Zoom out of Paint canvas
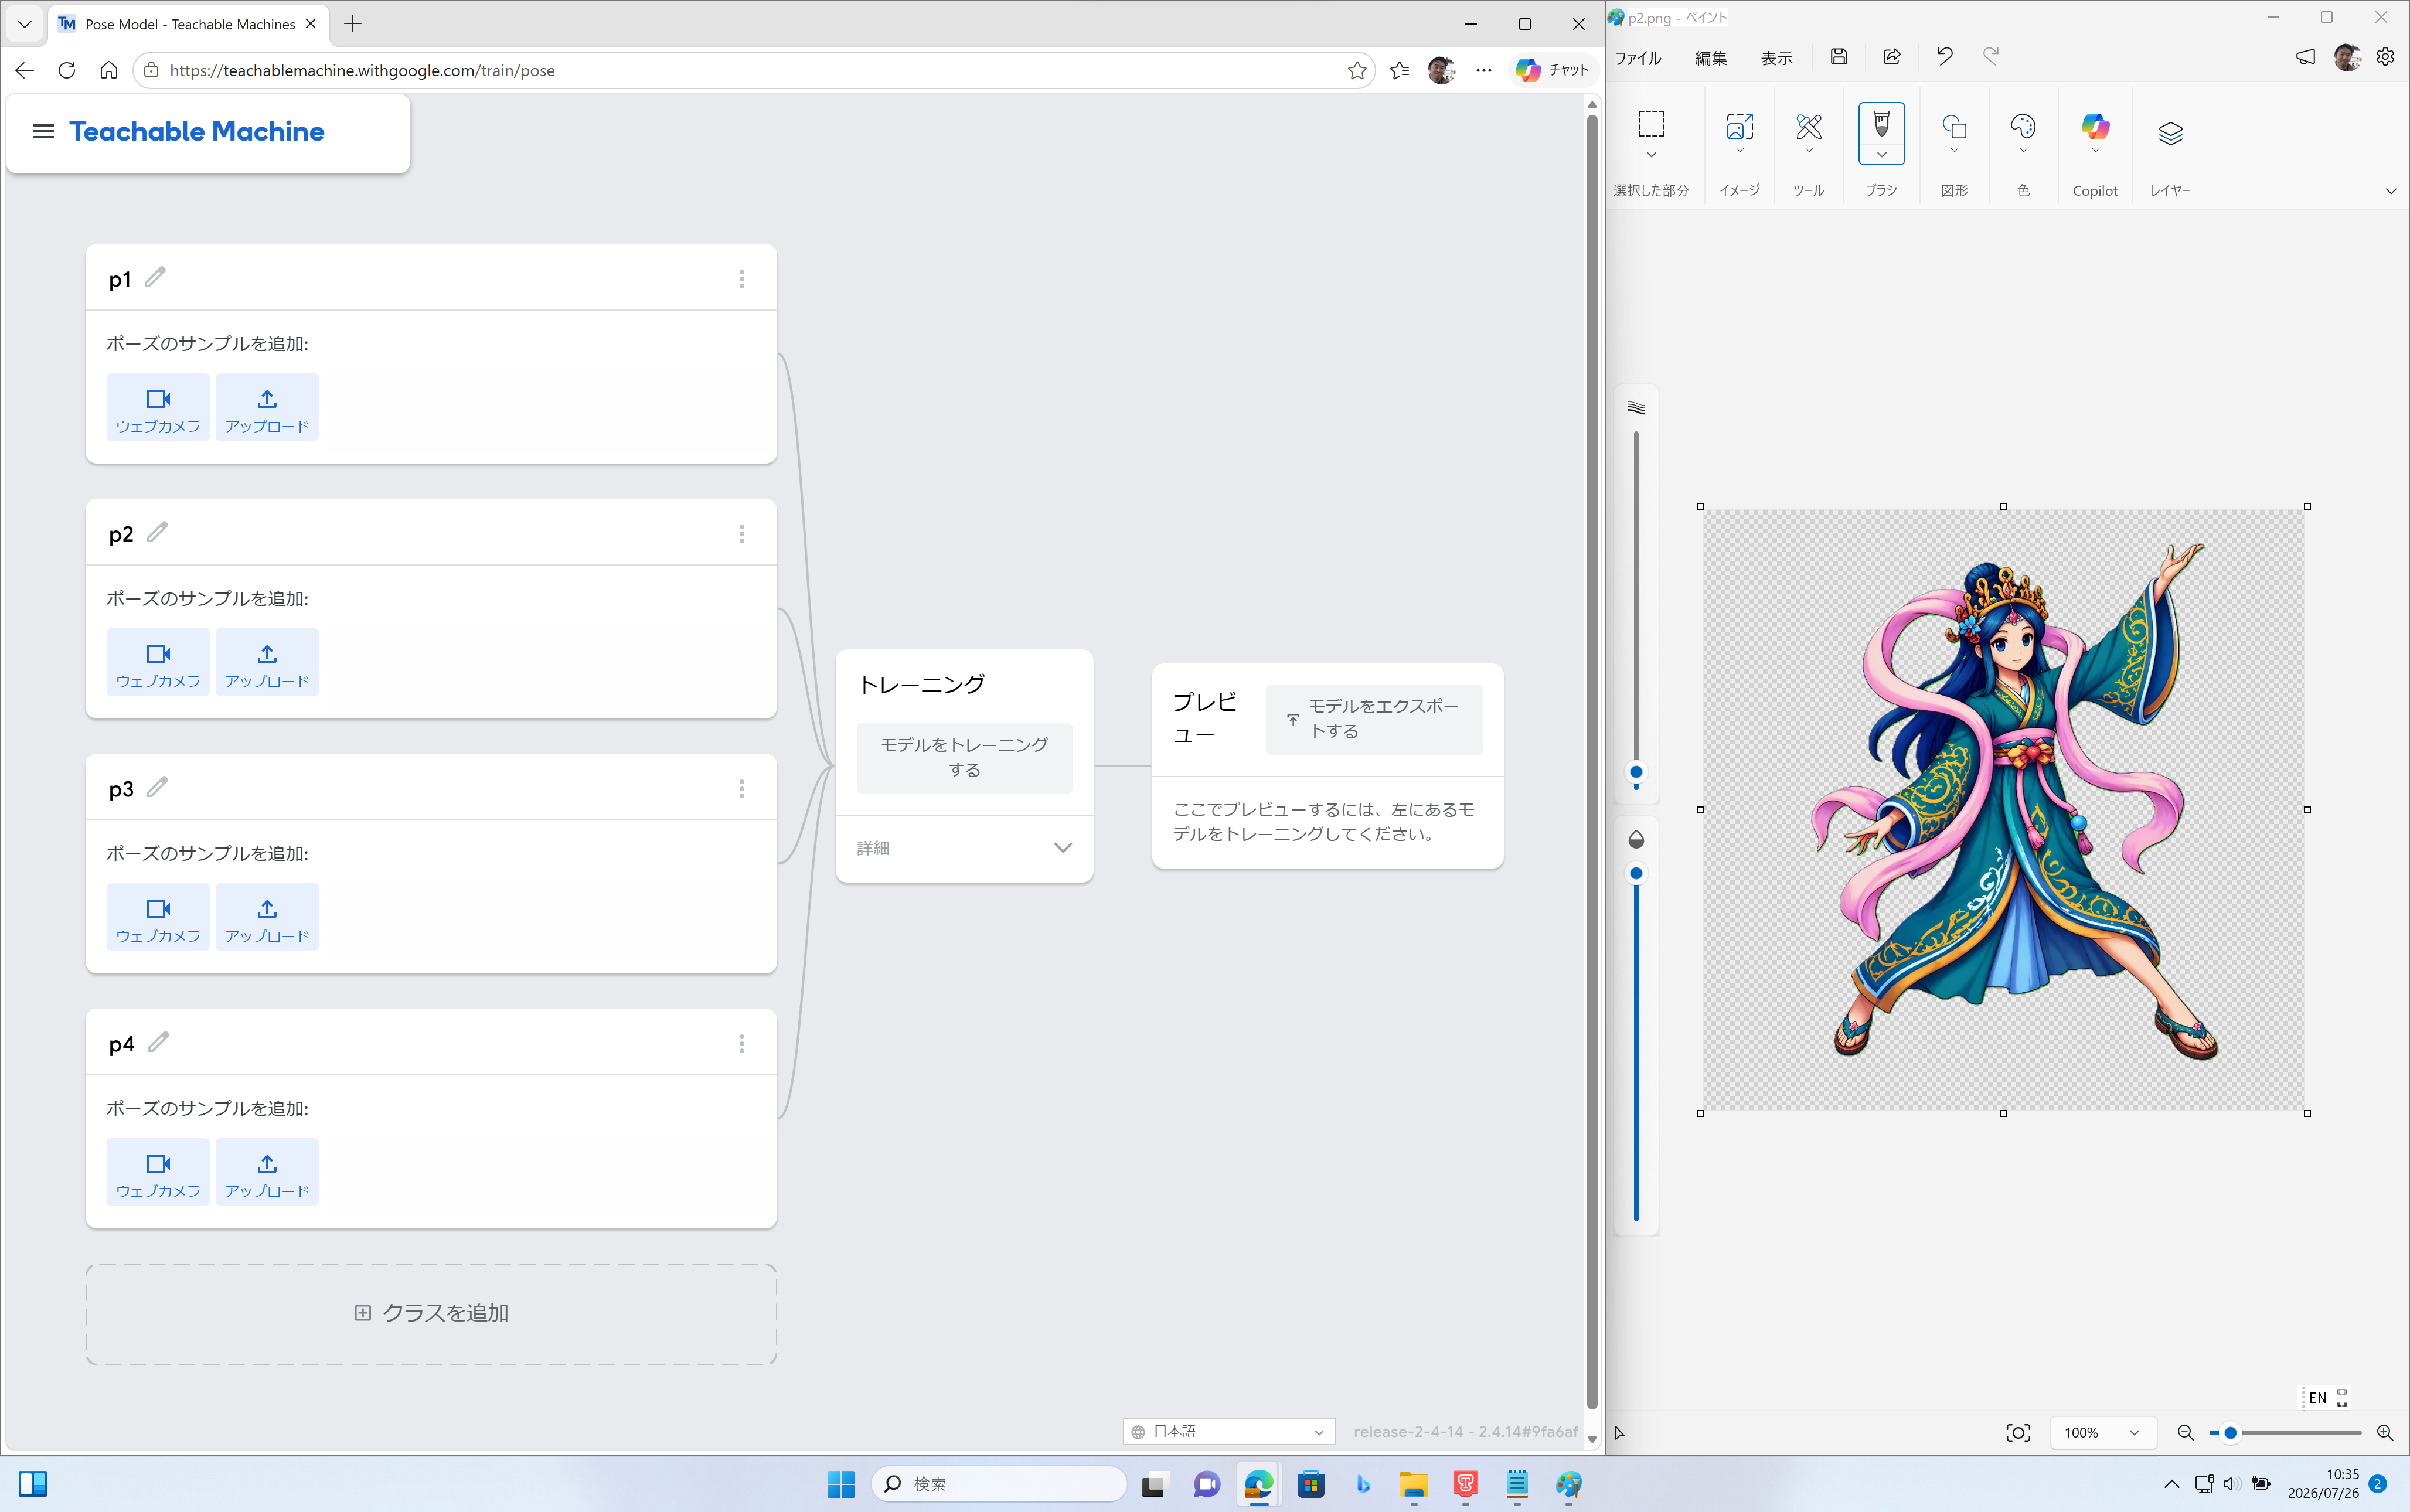2410x1512 pixels. point(2185,1433)
